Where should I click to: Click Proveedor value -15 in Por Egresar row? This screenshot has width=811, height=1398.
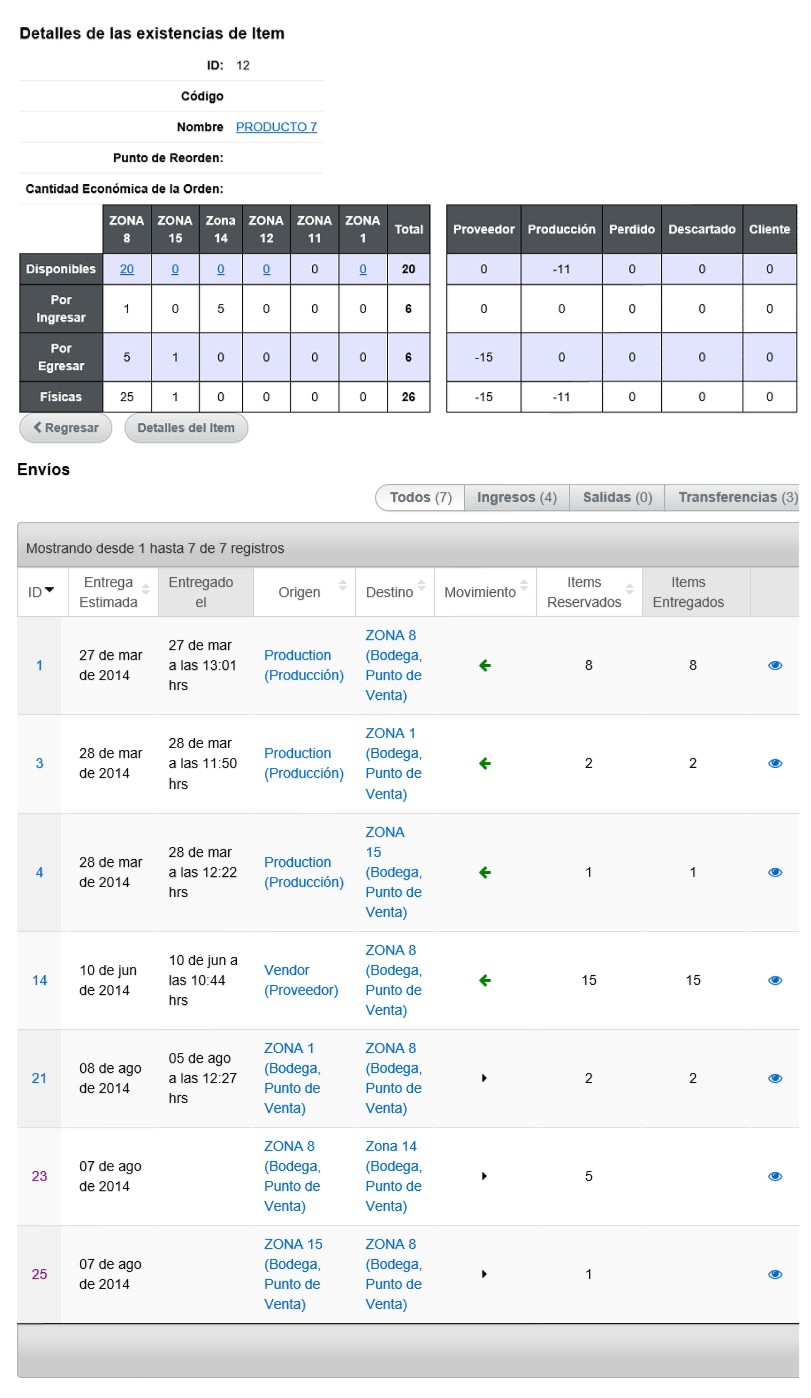[x=484, y=357]
